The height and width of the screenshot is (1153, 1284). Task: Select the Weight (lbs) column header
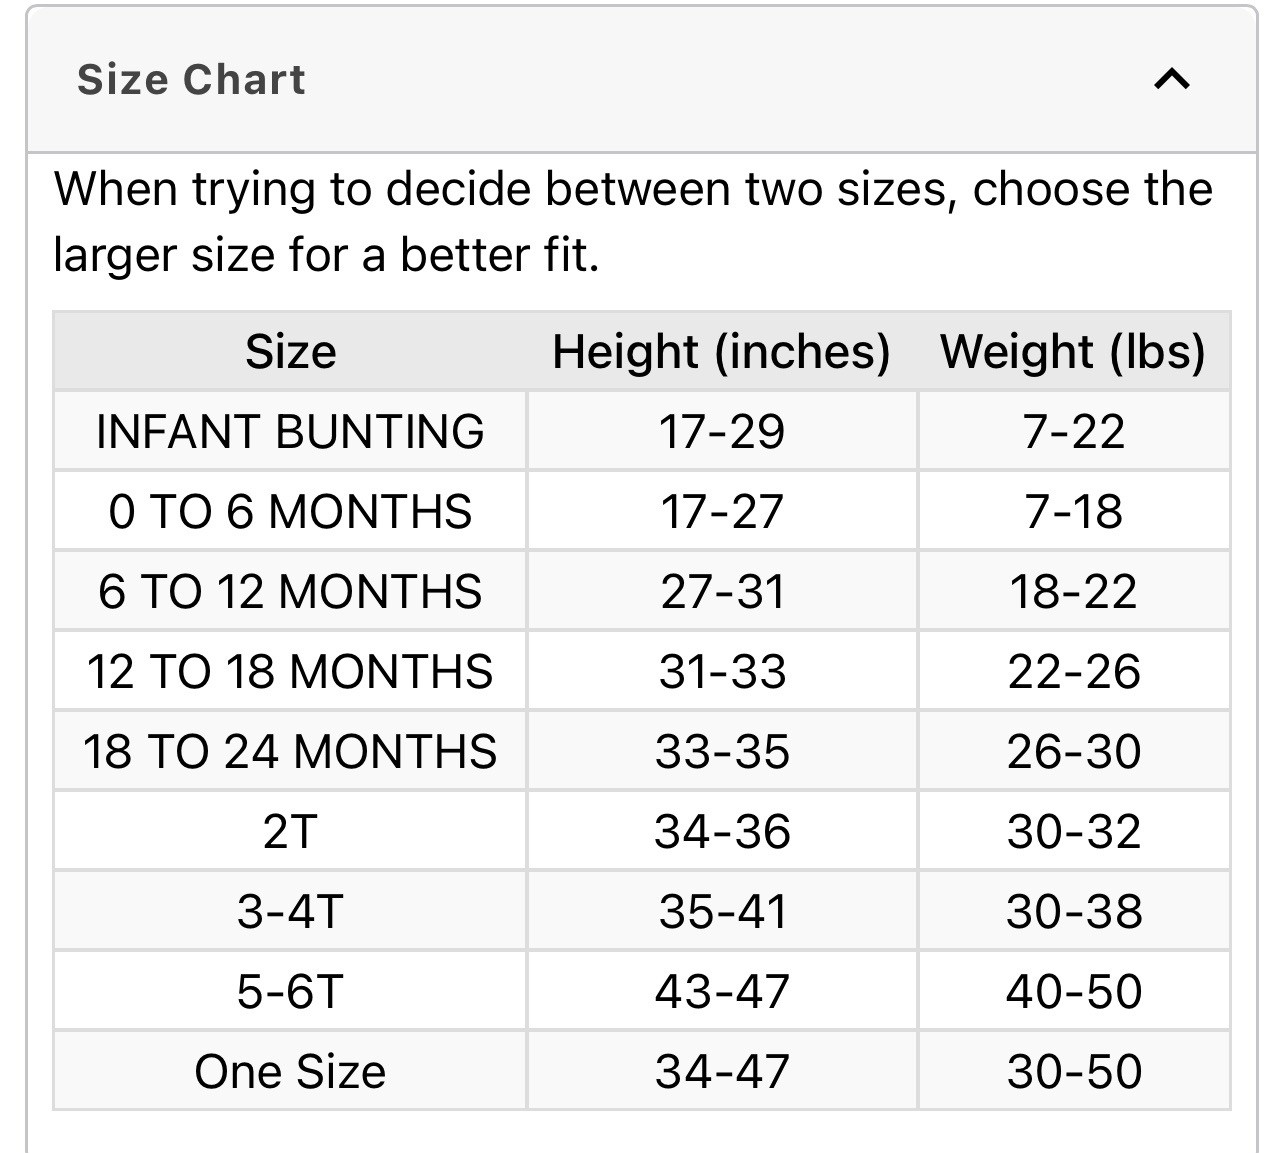1073,352
